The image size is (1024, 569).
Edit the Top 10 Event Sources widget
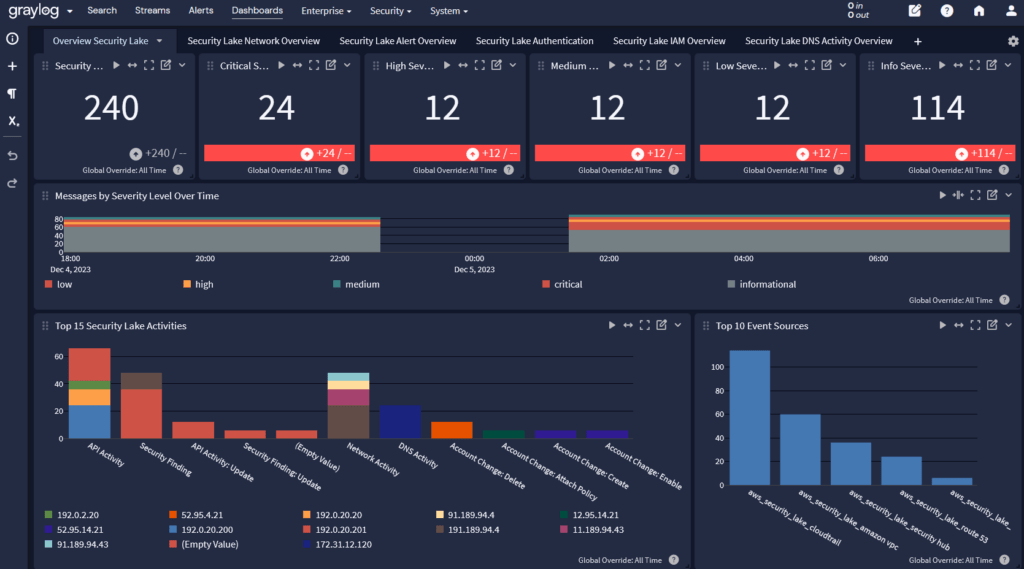coord(991,326)
